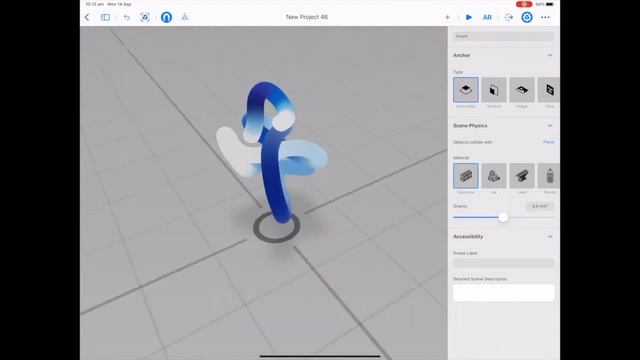Go back using the top-left chevron
The width and height of the screenshot is (640, 360).
pos(87,17)
